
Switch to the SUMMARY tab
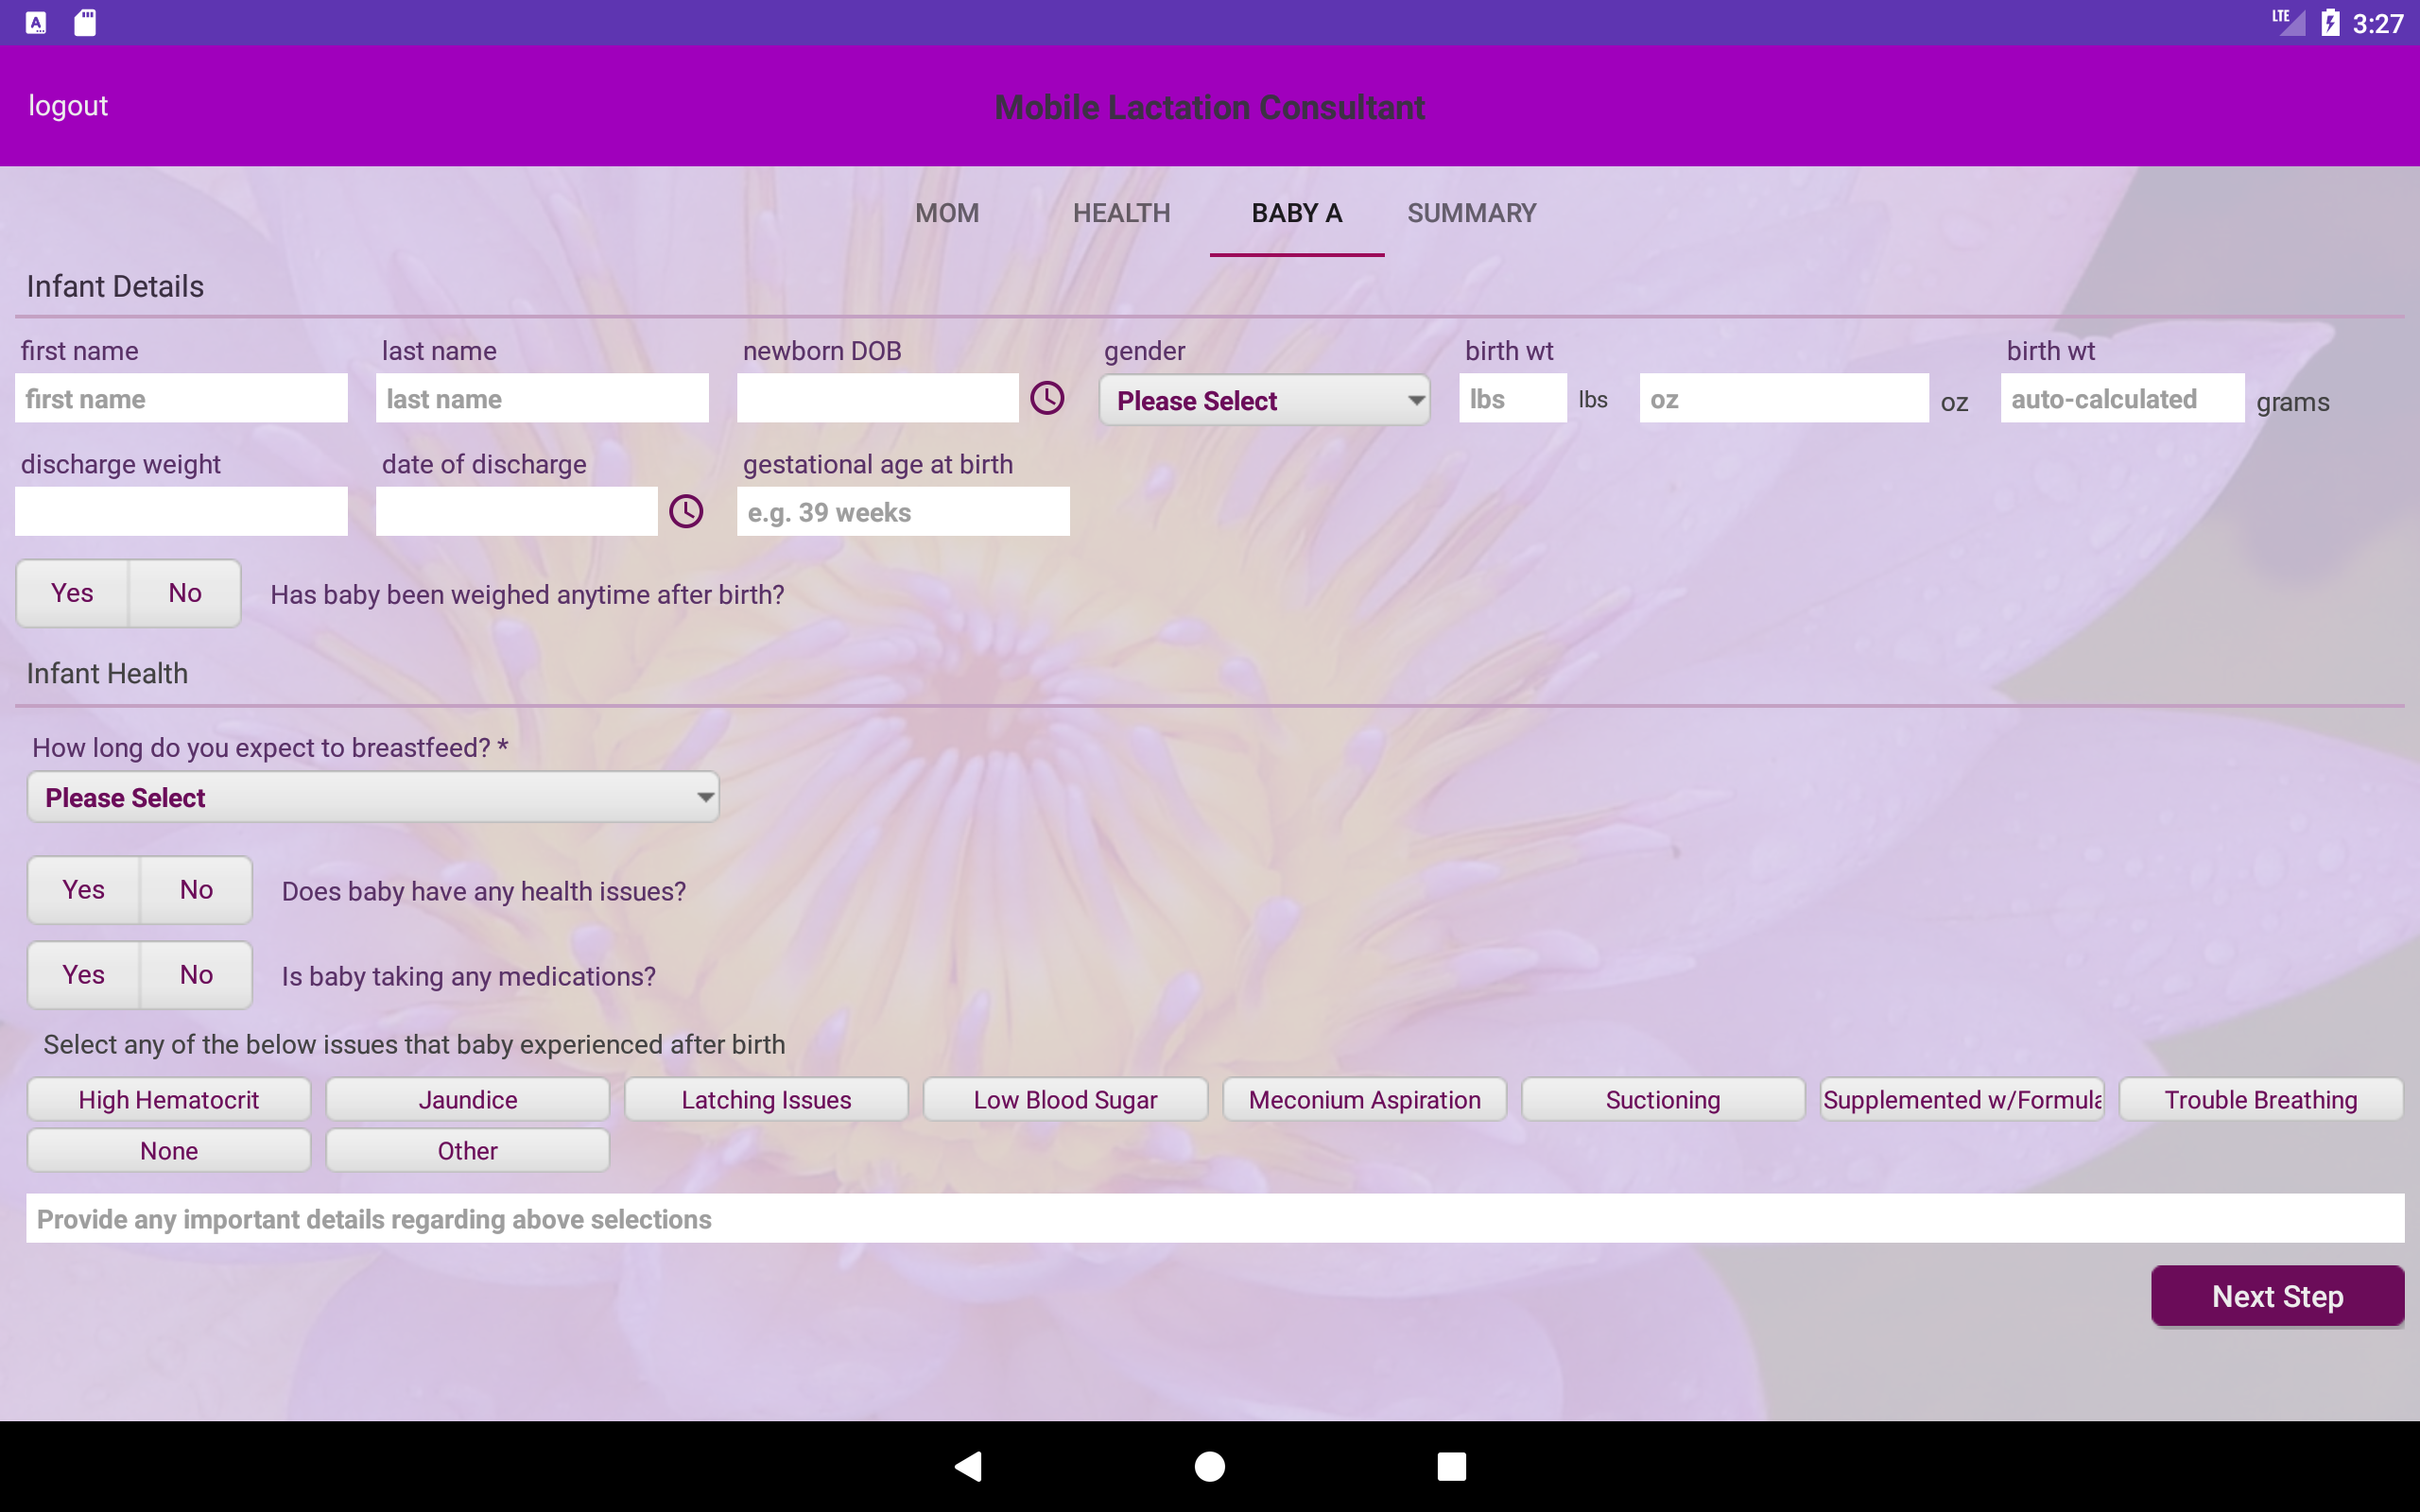[x=1471, y=213]
